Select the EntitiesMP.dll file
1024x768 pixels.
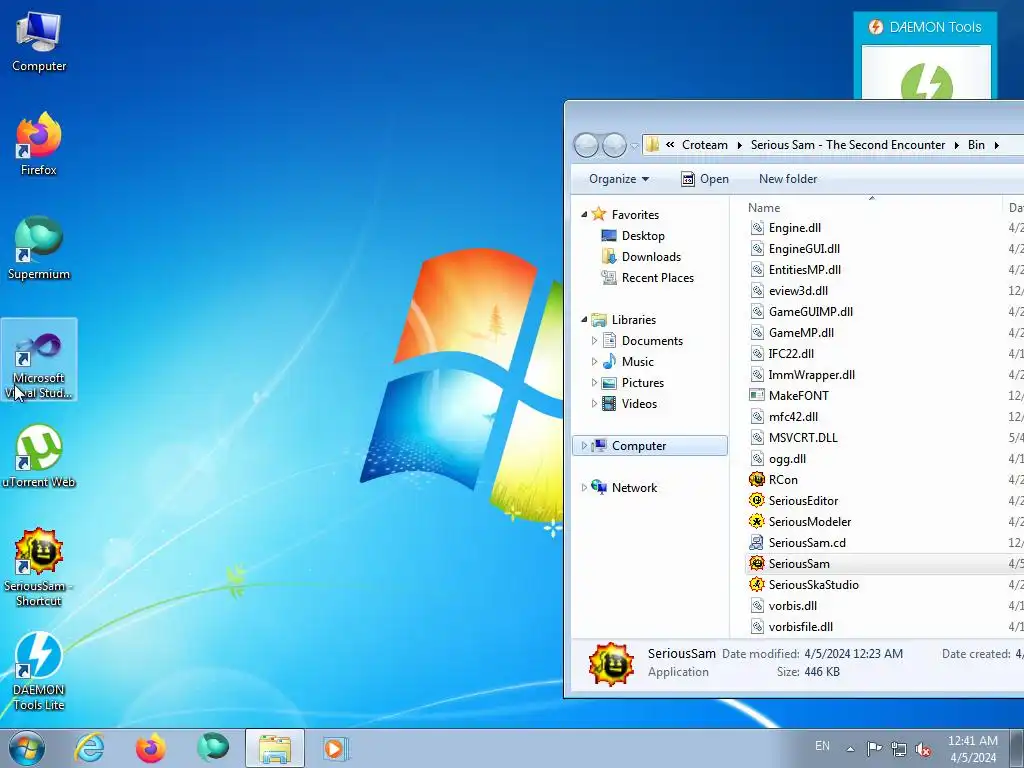[x=804, y=270]
